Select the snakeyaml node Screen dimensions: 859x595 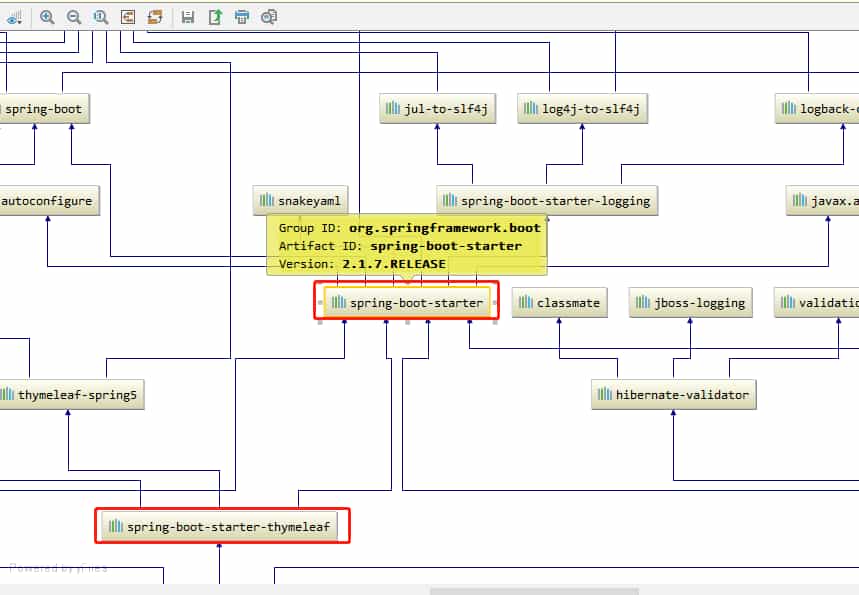pyautogui.click(x=300, y=201)
